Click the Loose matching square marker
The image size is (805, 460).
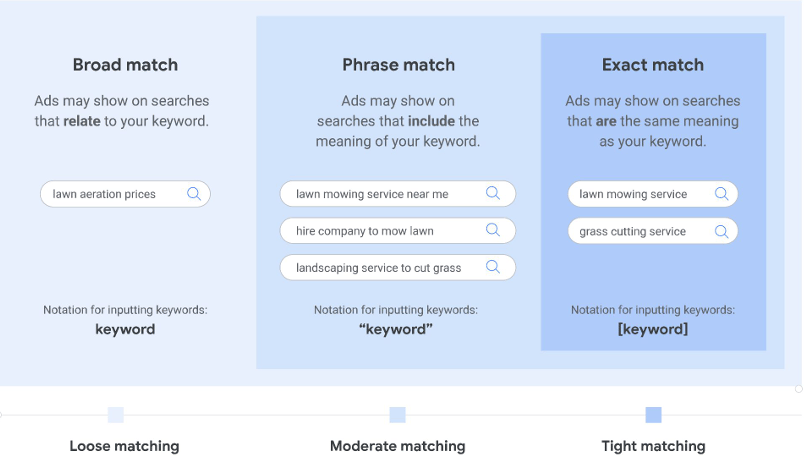[x=116, y=415]
